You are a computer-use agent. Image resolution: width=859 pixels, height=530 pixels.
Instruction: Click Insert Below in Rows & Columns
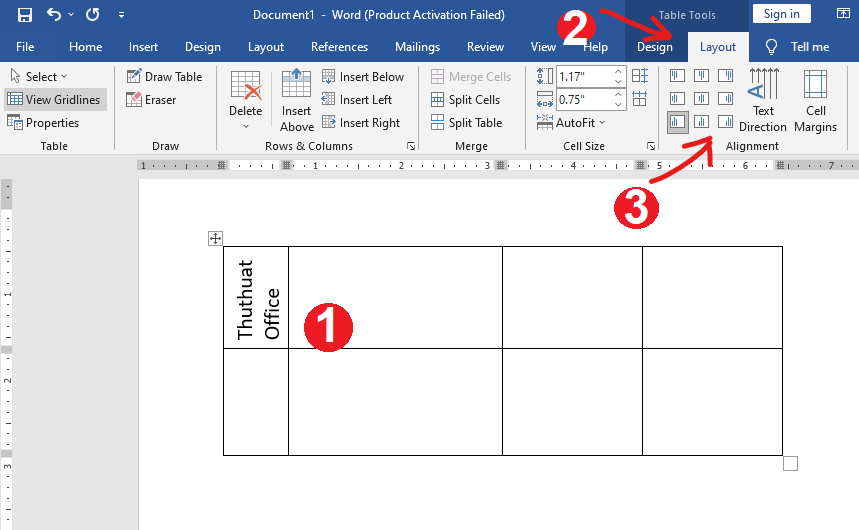[x=362, y=77]
